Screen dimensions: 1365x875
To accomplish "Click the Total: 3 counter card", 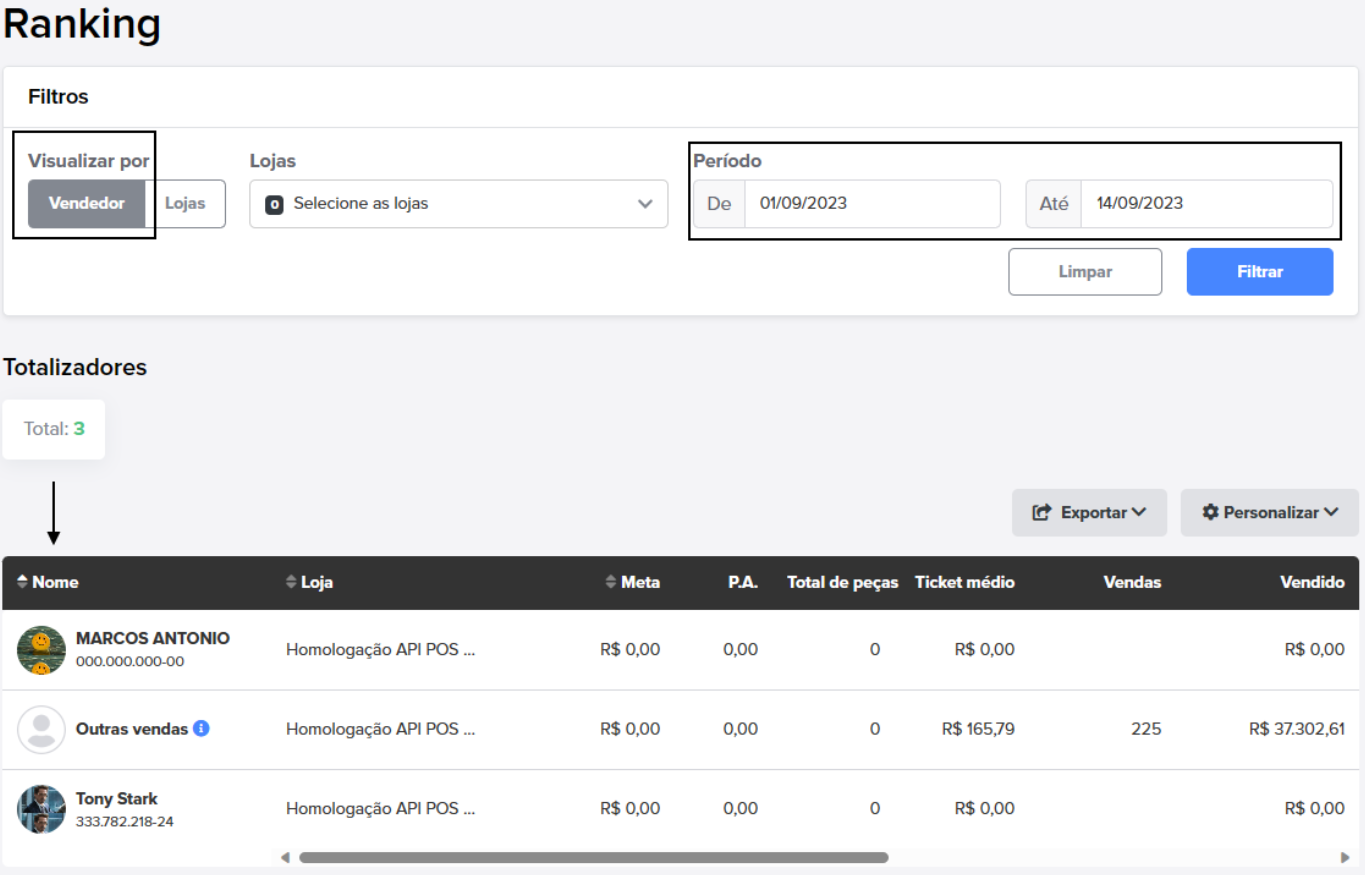I will tap(54, 429).
